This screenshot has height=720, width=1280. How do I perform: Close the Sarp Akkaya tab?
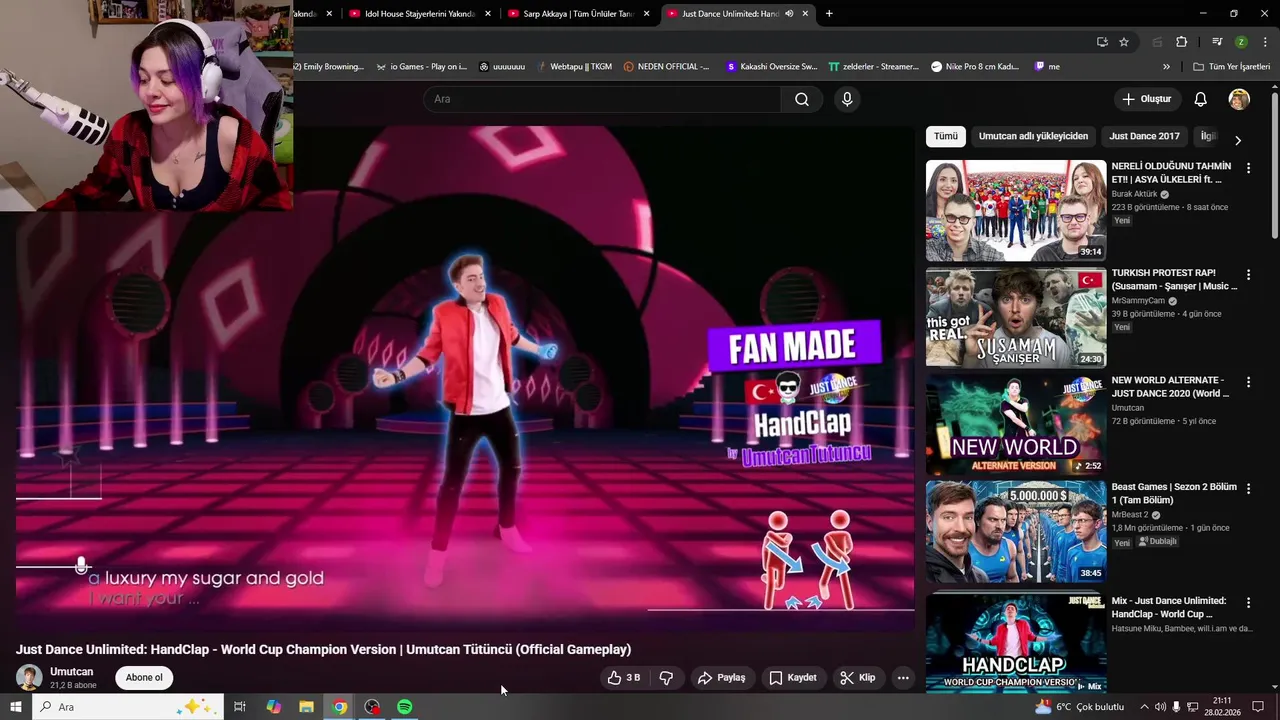[x=647, y=14]
